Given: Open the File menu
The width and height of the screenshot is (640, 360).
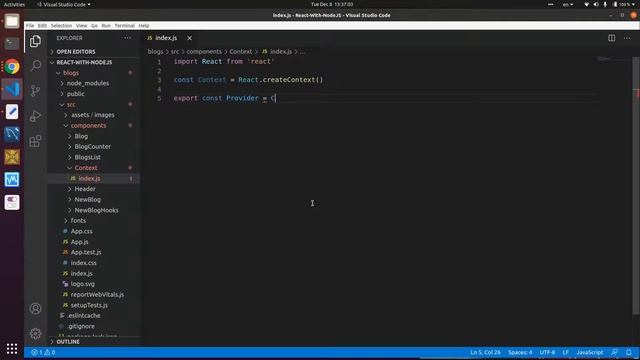Looking at the screenshot, I should tap(30, 25).
